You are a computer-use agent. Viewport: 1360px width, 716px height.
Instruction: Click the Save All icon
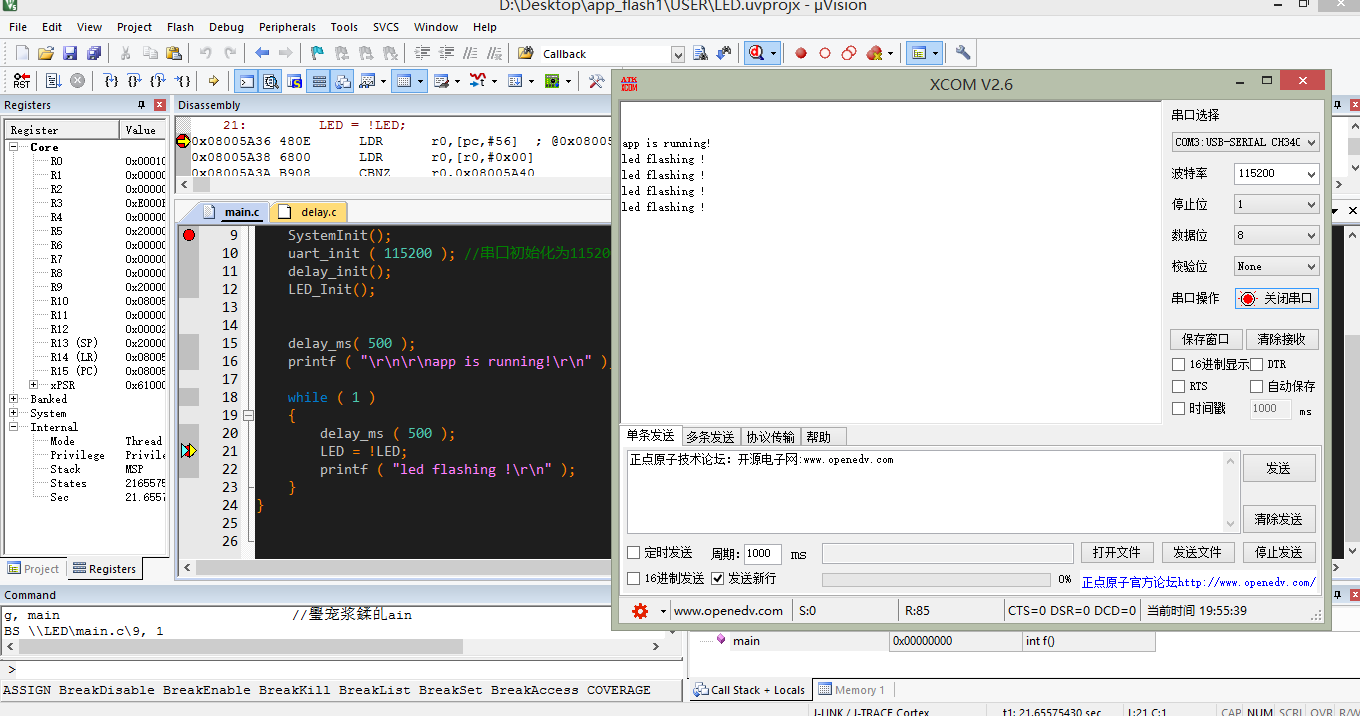pyautogui.click(x=94, y=53)
